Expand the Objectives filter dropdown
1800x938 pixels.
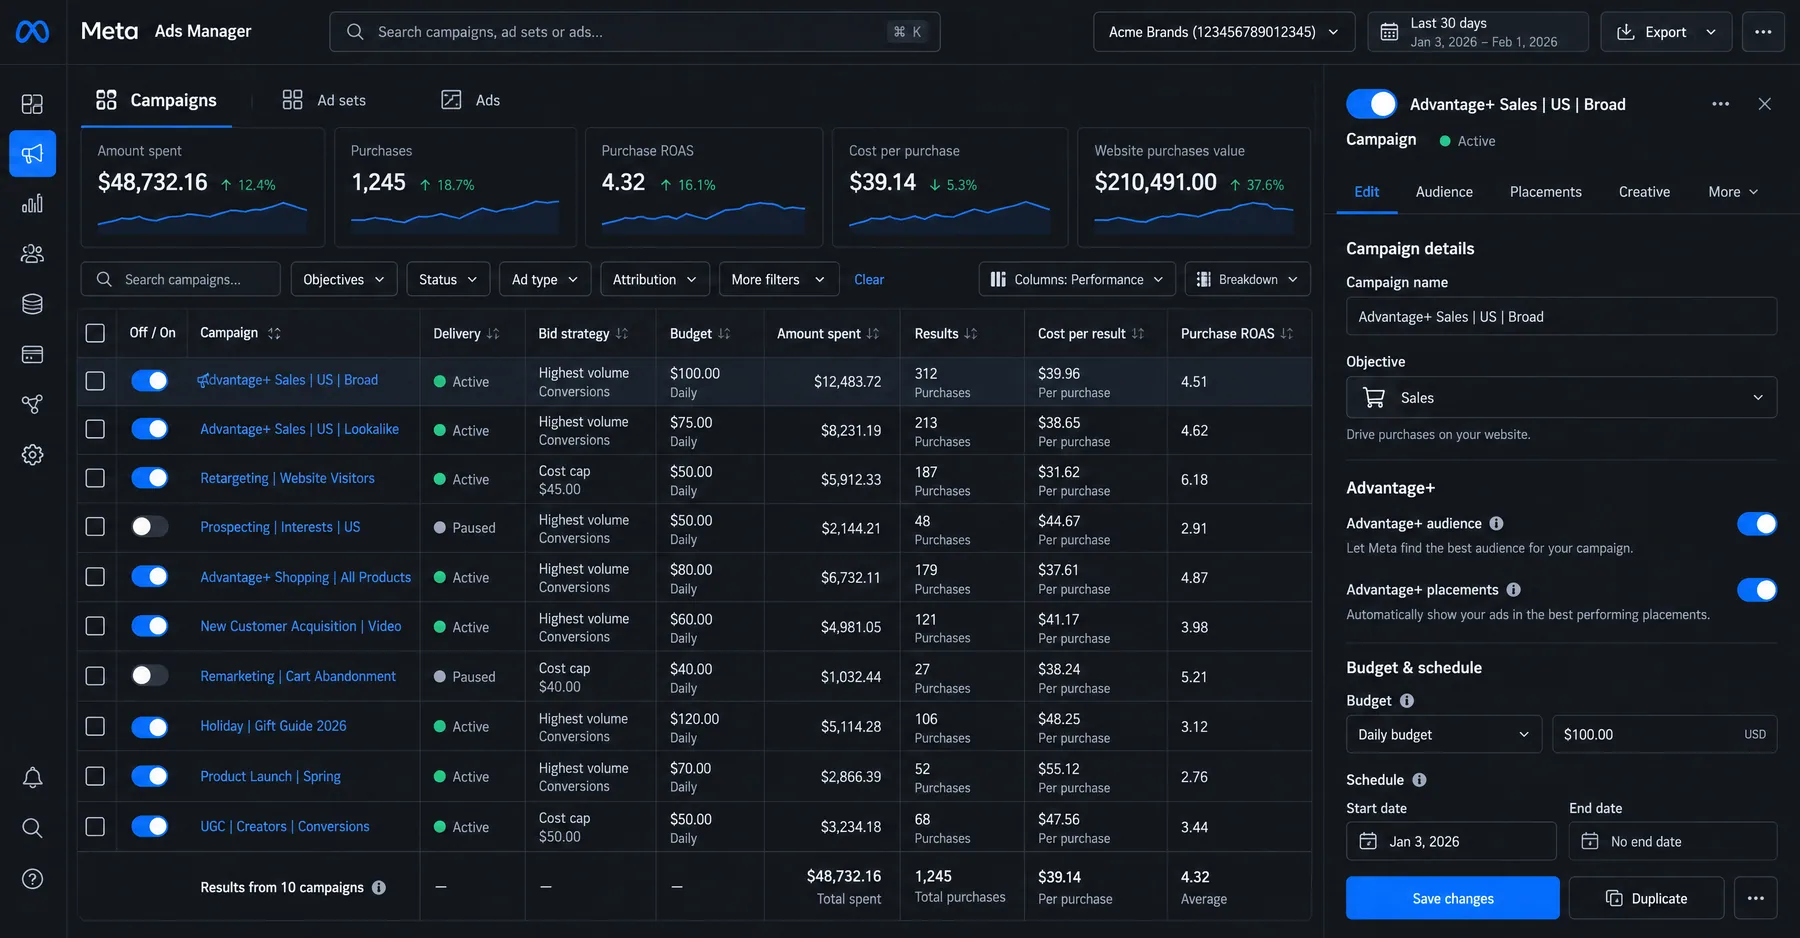[344, 279]
